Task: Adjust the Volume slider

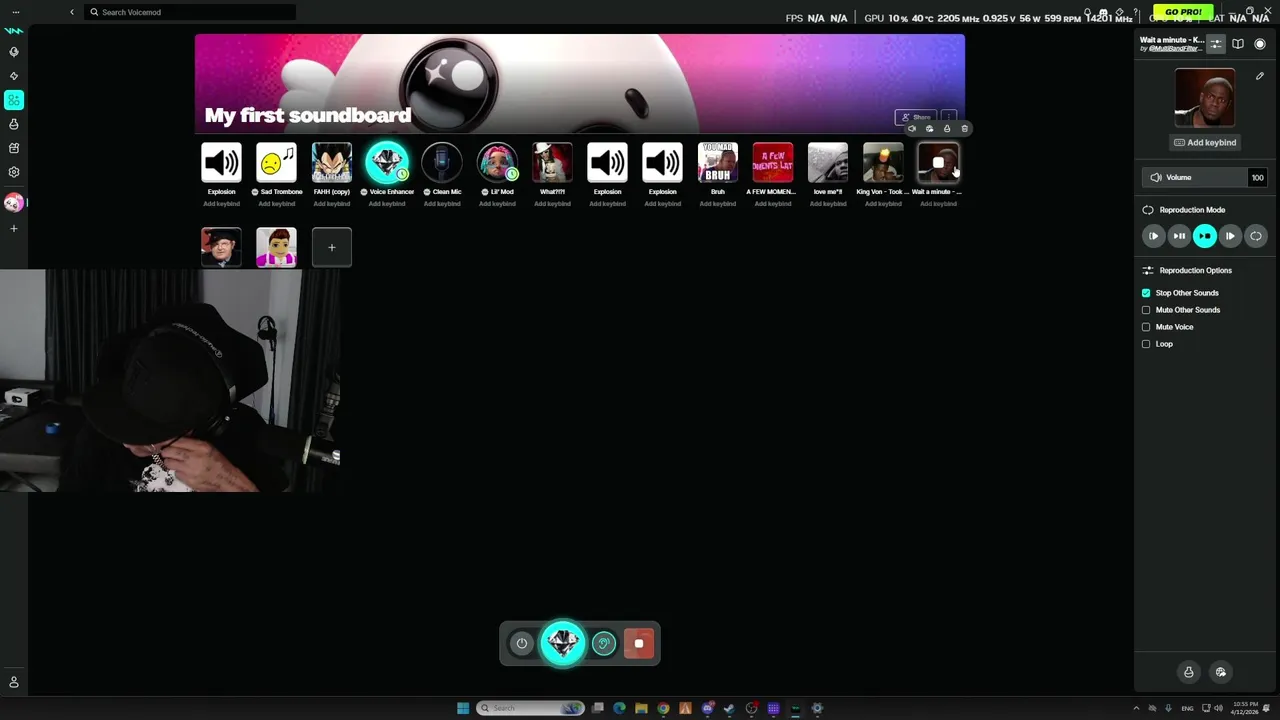Action: [1195, 177]
